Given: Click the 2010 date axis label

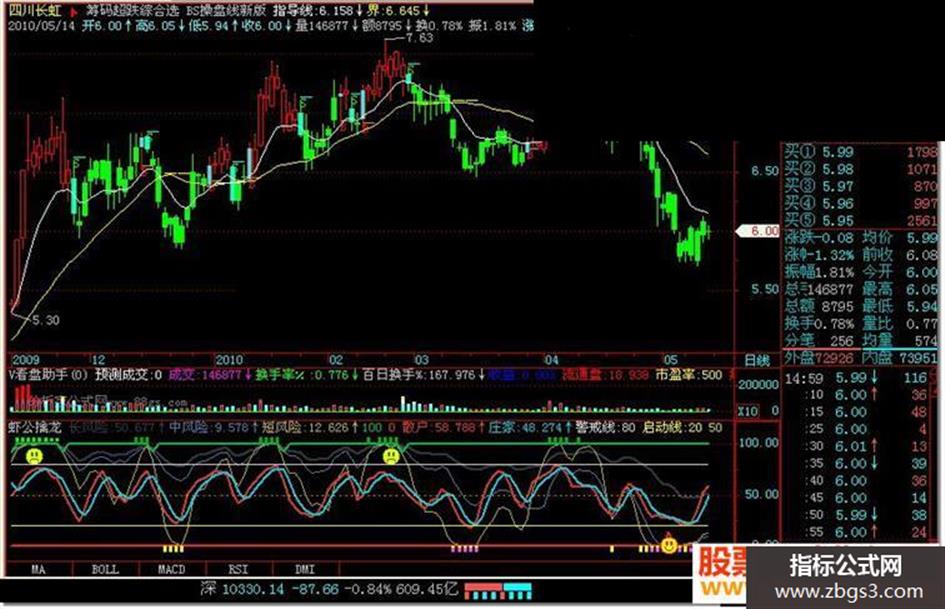Looking at the screenshot, I should [x=229, y=361].
